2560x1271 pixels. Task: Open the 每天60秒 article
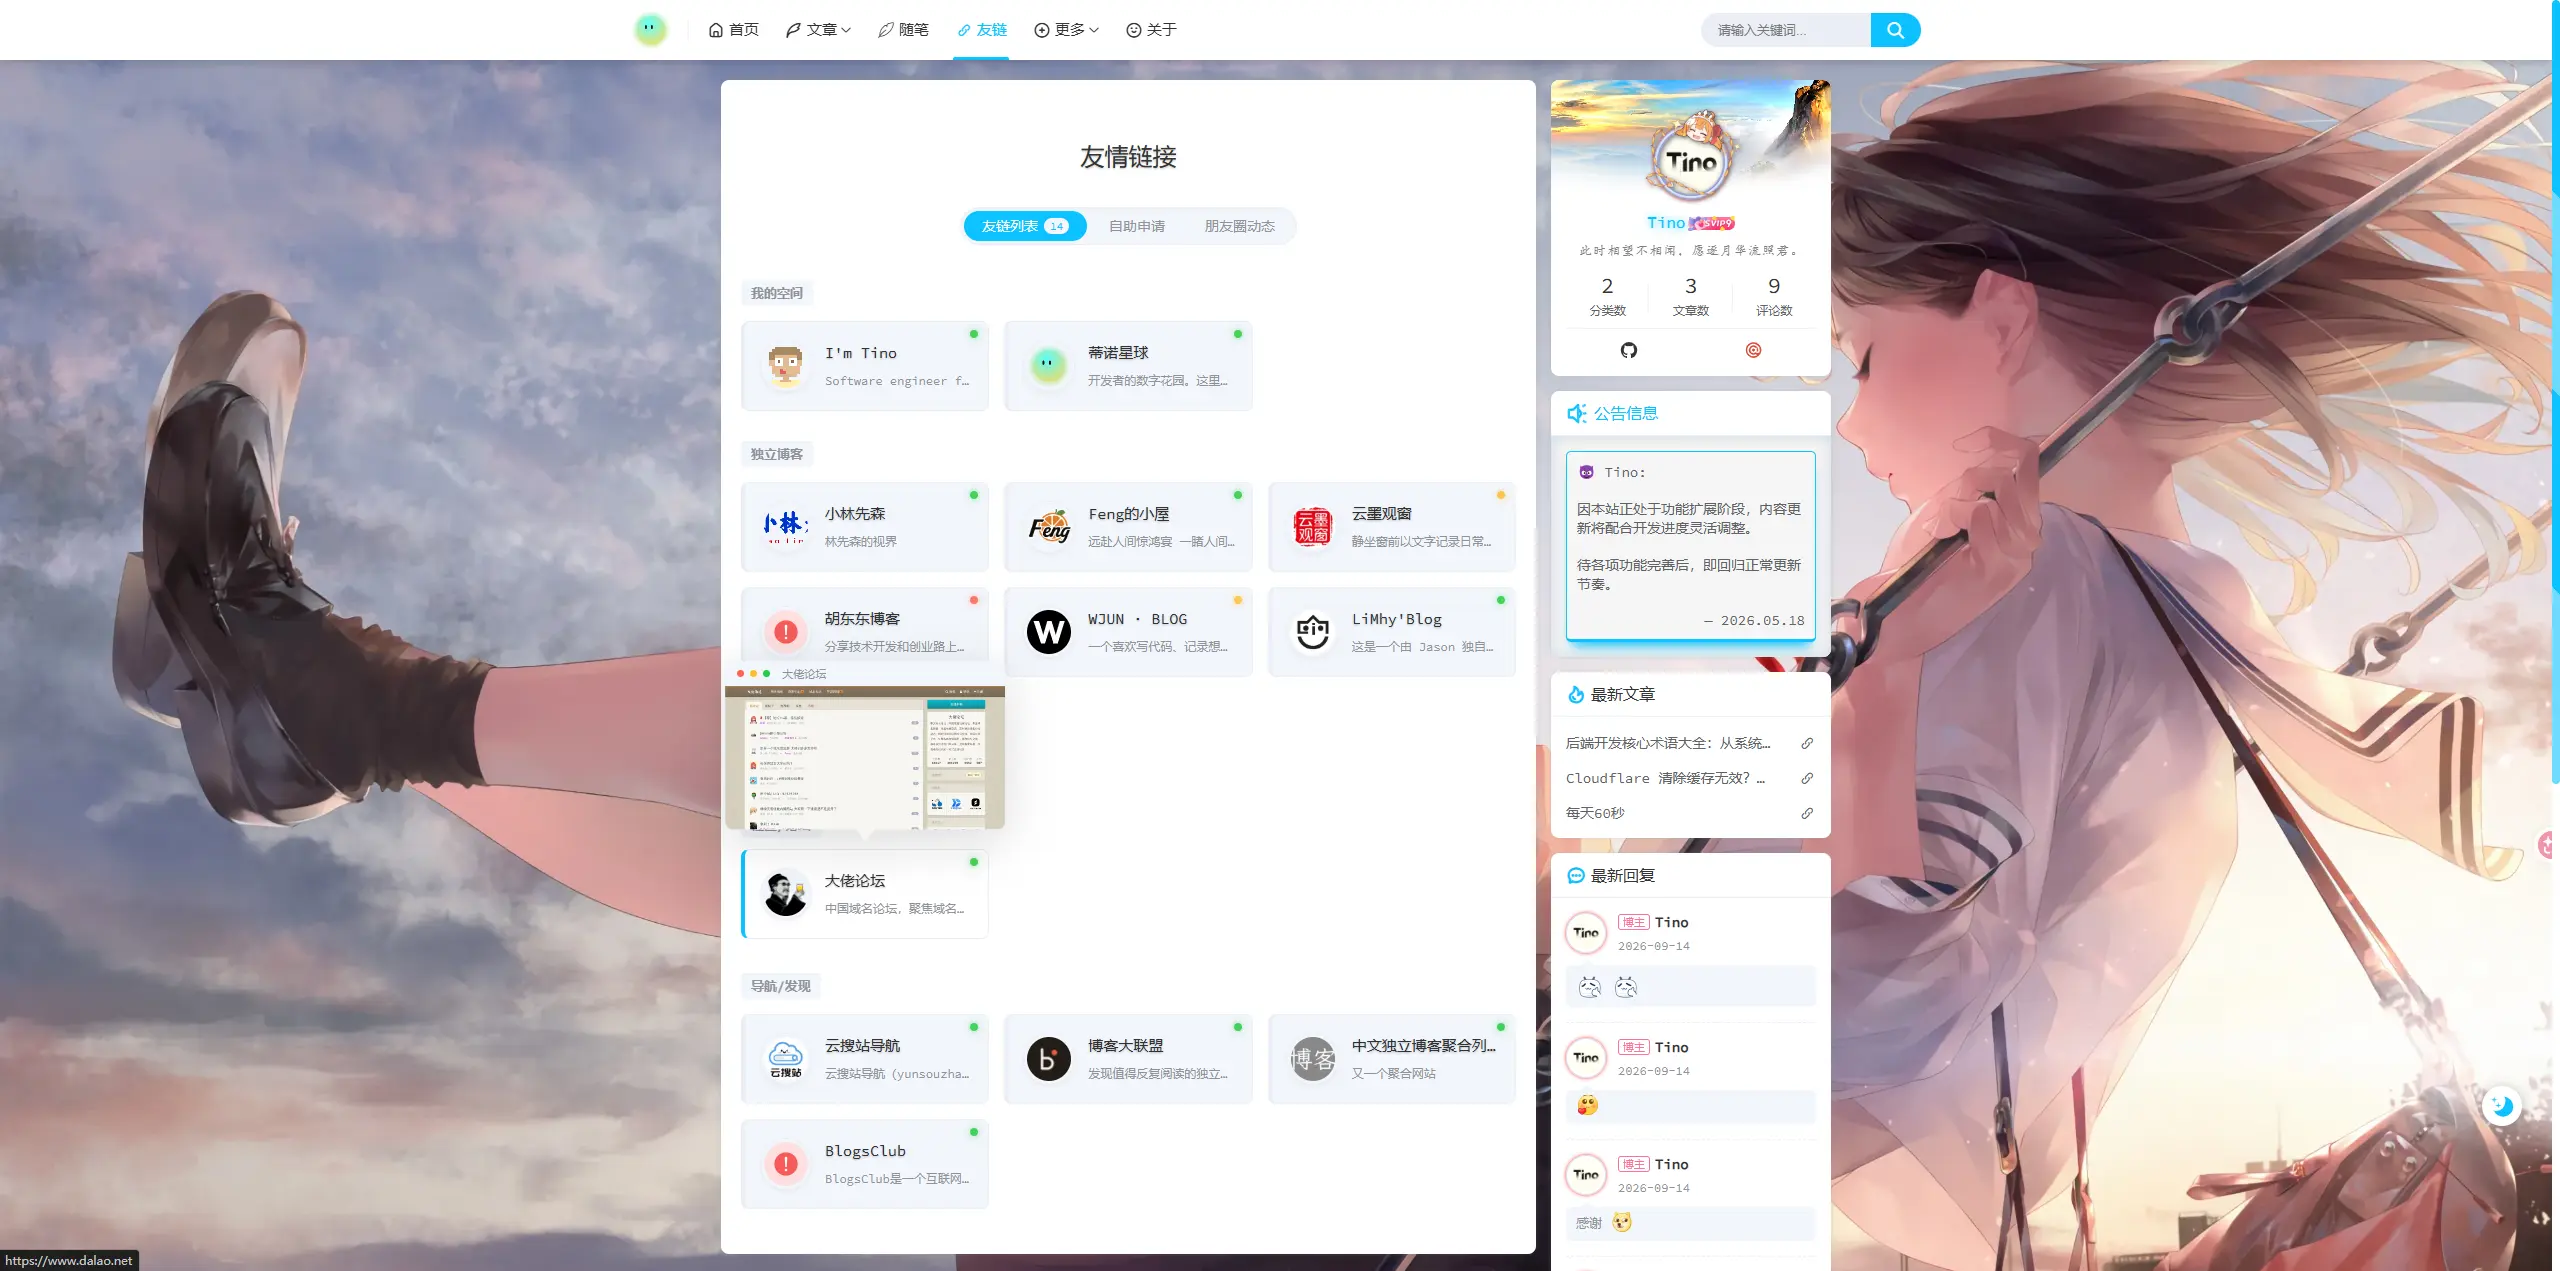(1595, 813)
